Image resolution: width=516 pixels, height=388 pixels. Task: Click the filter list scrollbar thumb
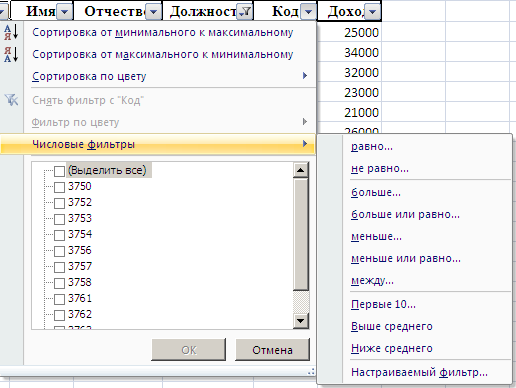(x=301, y=234)
